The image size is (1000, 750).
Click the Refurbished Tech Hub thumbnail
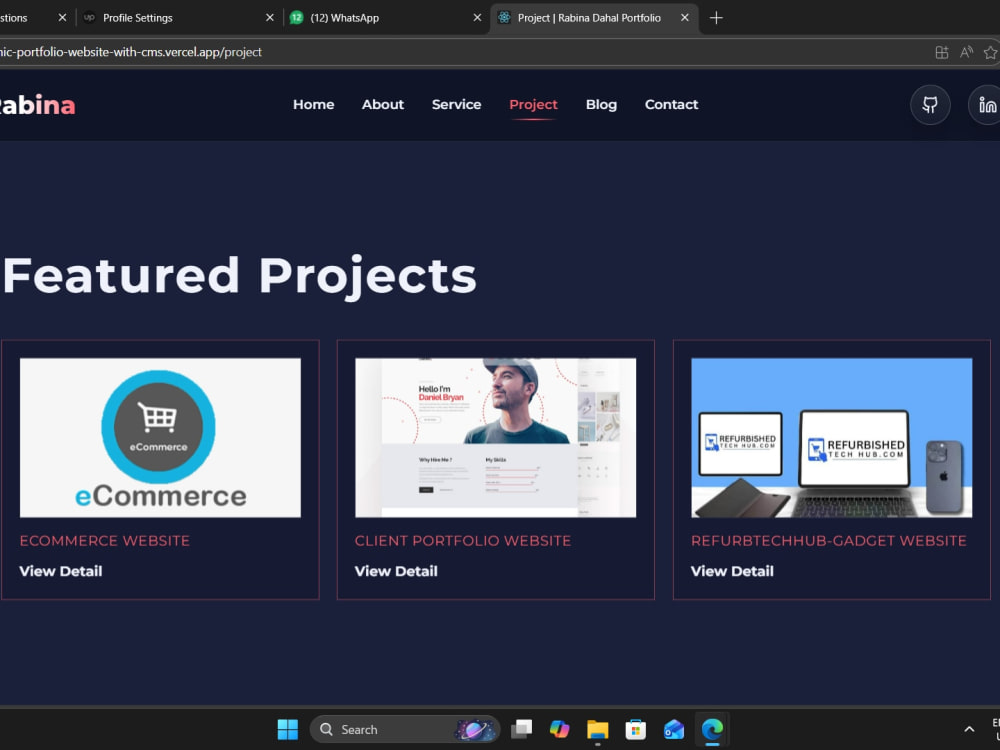pos(832,438)
